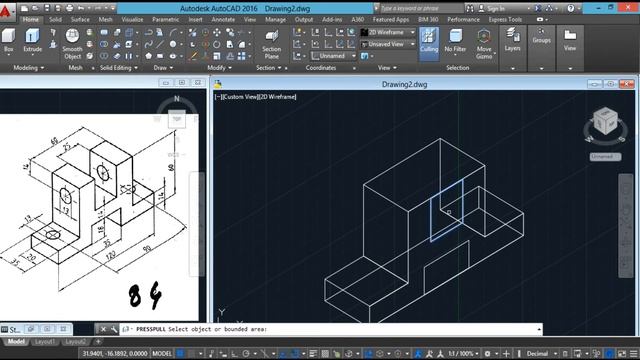The image size is (640, 360).
Task: Open the Express Tools ribbon tab
Action: coord(505,20)
